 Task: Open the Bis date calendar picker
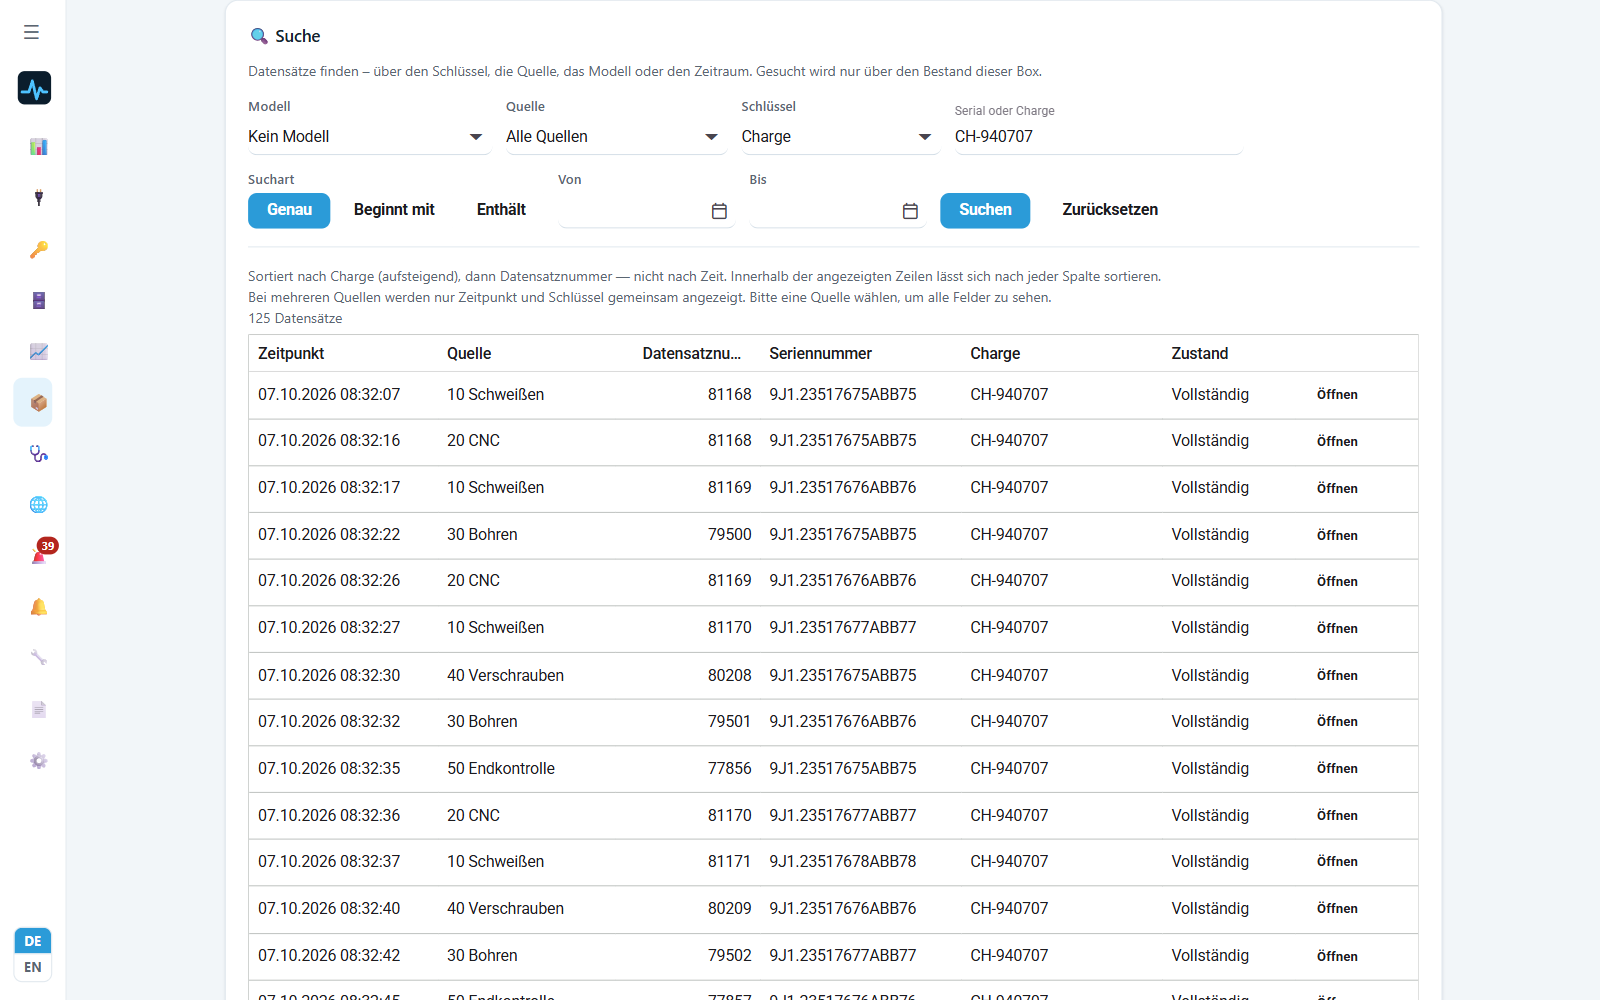[x=910, y=211]
